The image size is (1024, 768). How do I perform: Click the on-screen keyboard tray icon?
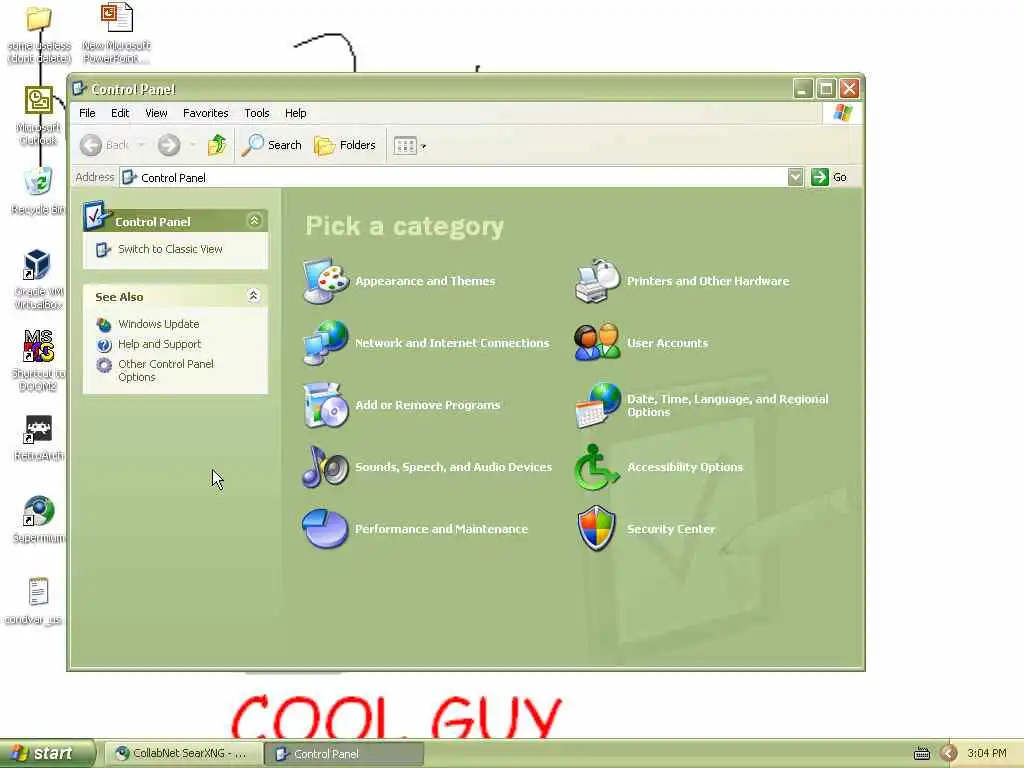pyautogui.click(x=922, y=754)
